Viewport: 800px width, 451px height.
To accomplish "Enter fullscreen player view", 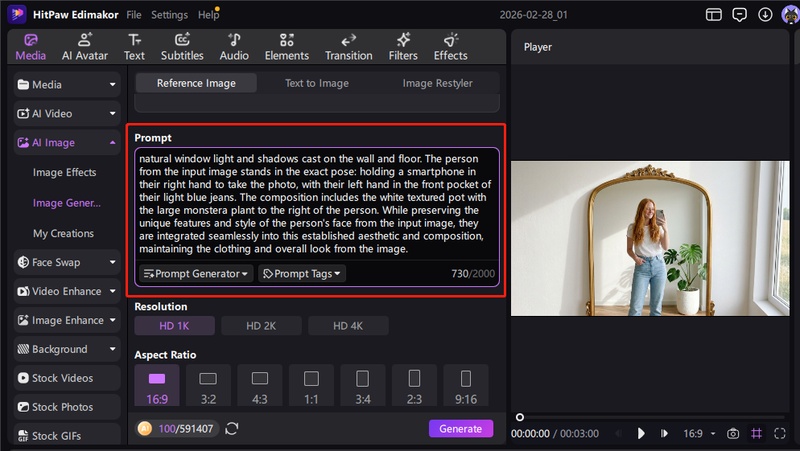I will point(780,434).
